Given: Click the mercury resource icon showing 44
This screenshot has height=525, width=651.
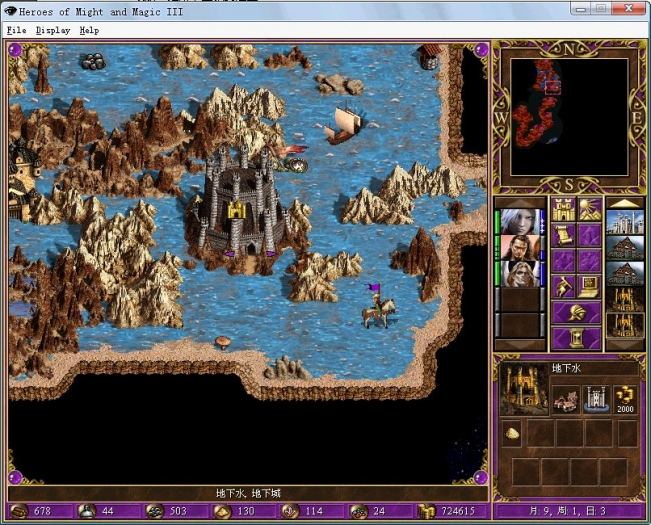Looking at the screenshot, I should tap(87, 511).
